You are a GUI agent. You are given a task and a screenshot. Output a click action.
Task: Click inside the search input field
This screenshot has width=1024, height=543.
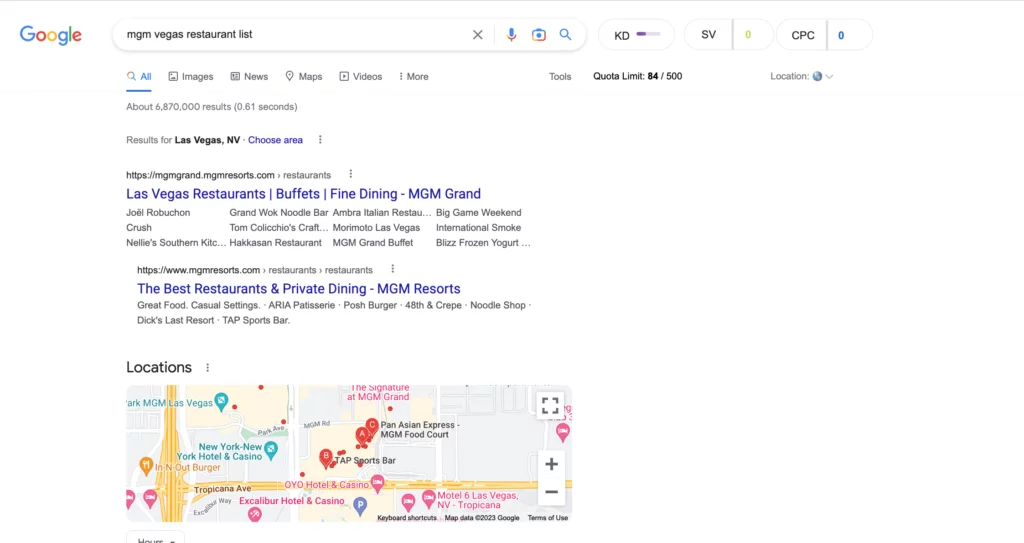pos(290,35)
